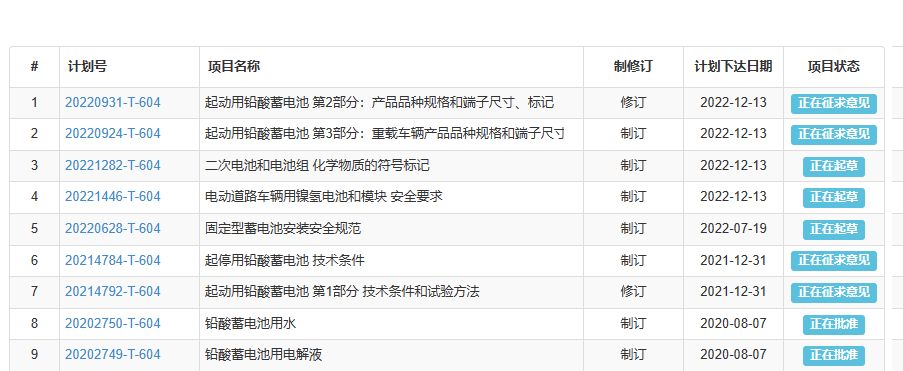Click the 计划下达日期 column header
Viewport: 903px width, 371px height.
(x=733, y=67)
